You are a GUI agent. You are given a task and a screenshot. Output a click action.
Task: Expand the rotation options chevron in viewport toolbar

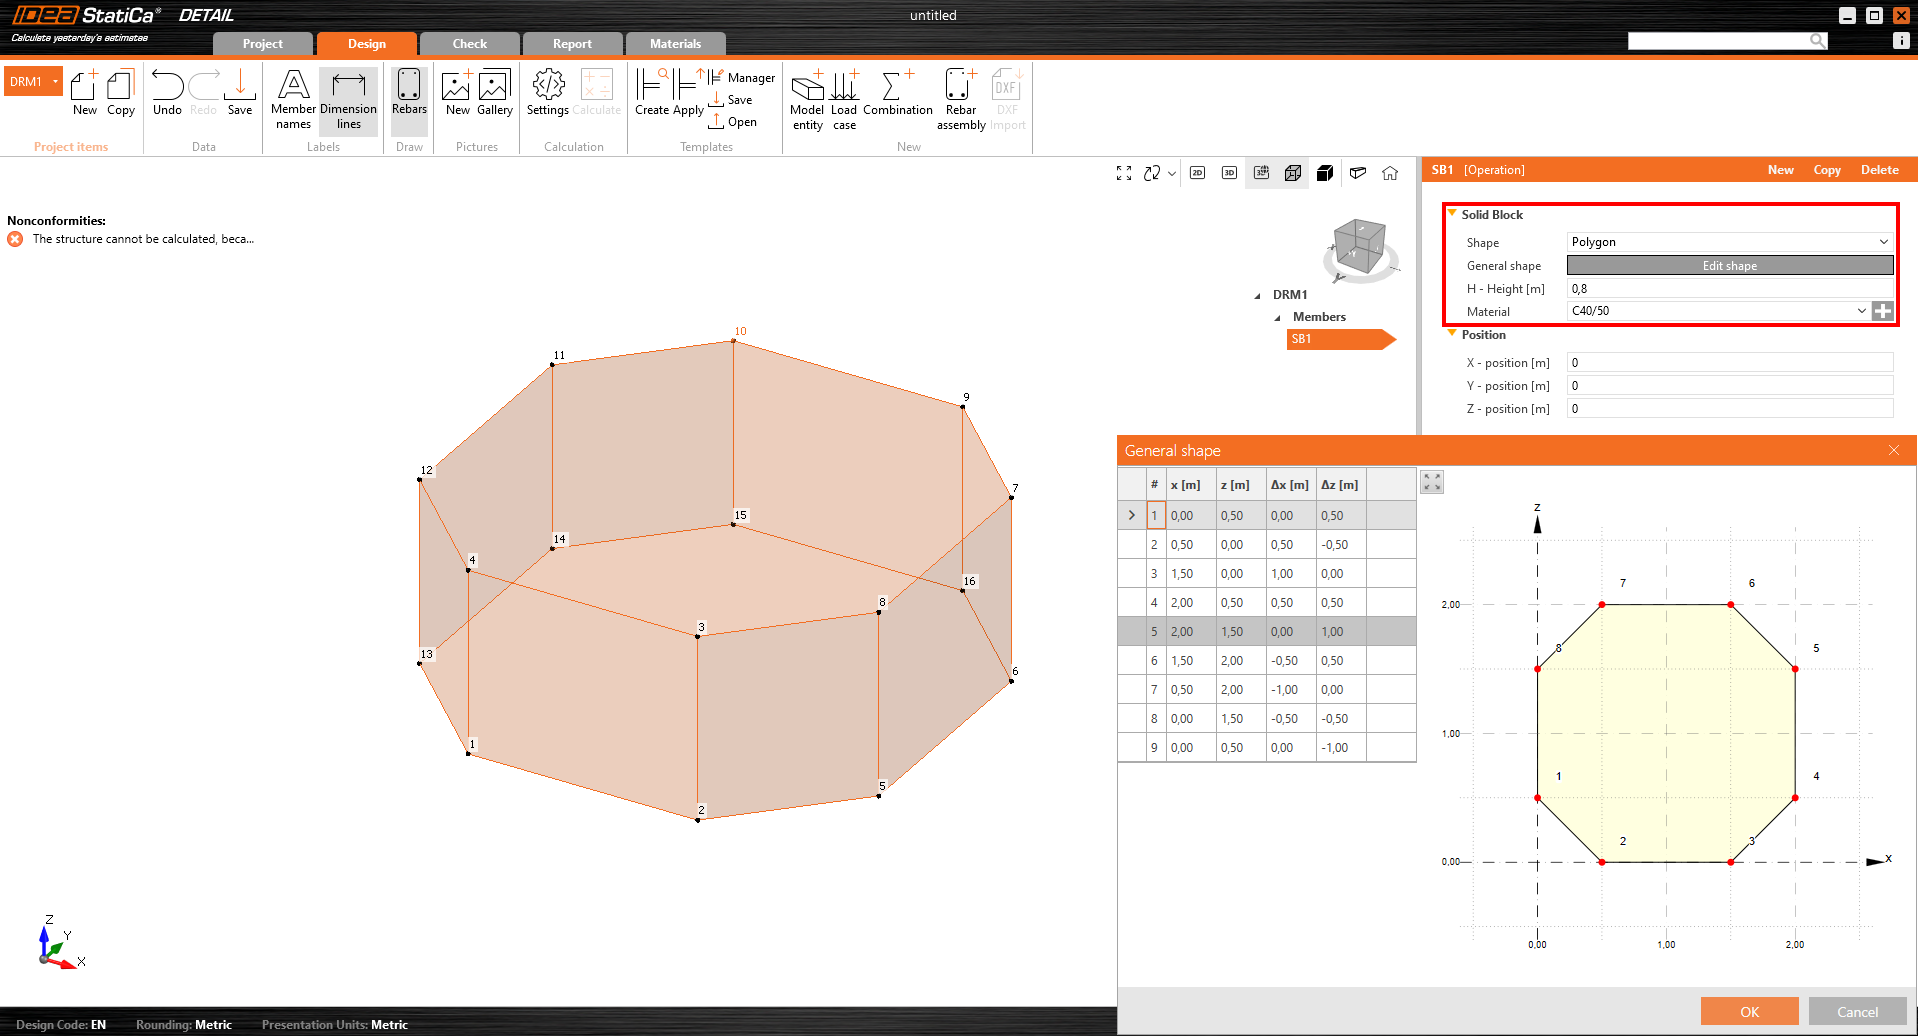point(1171,172)
